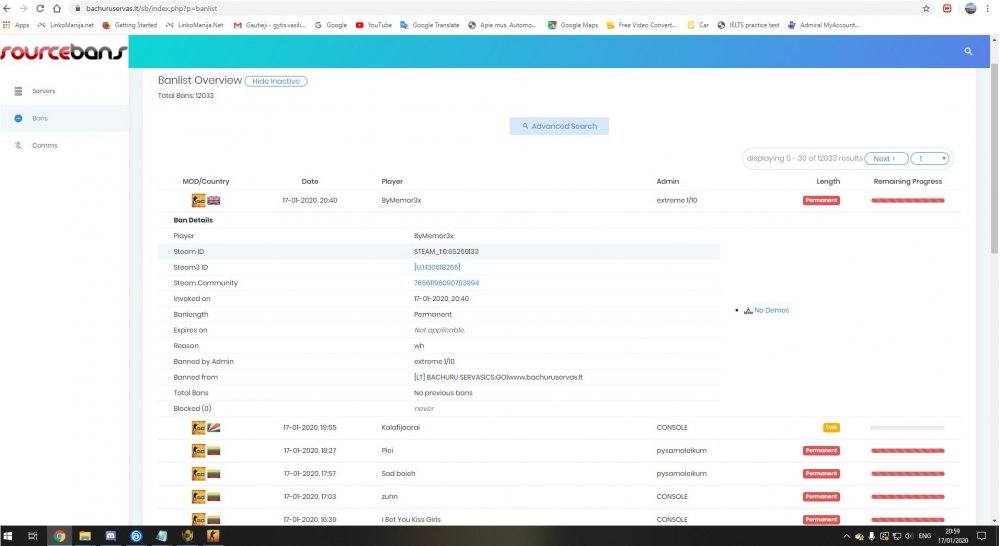Toggle the Hide Inactive bans filter

click(276, 81)
